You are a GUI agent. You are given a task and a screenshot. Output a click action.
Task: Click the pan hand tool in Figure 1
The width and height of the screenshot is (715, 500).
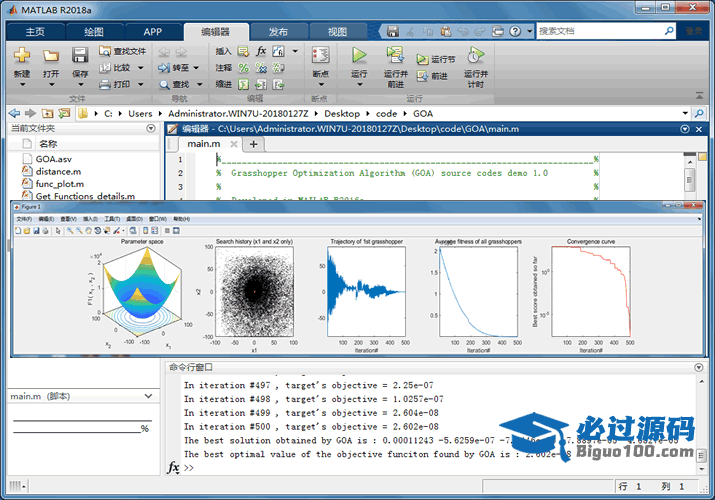(x=88, y=231)
